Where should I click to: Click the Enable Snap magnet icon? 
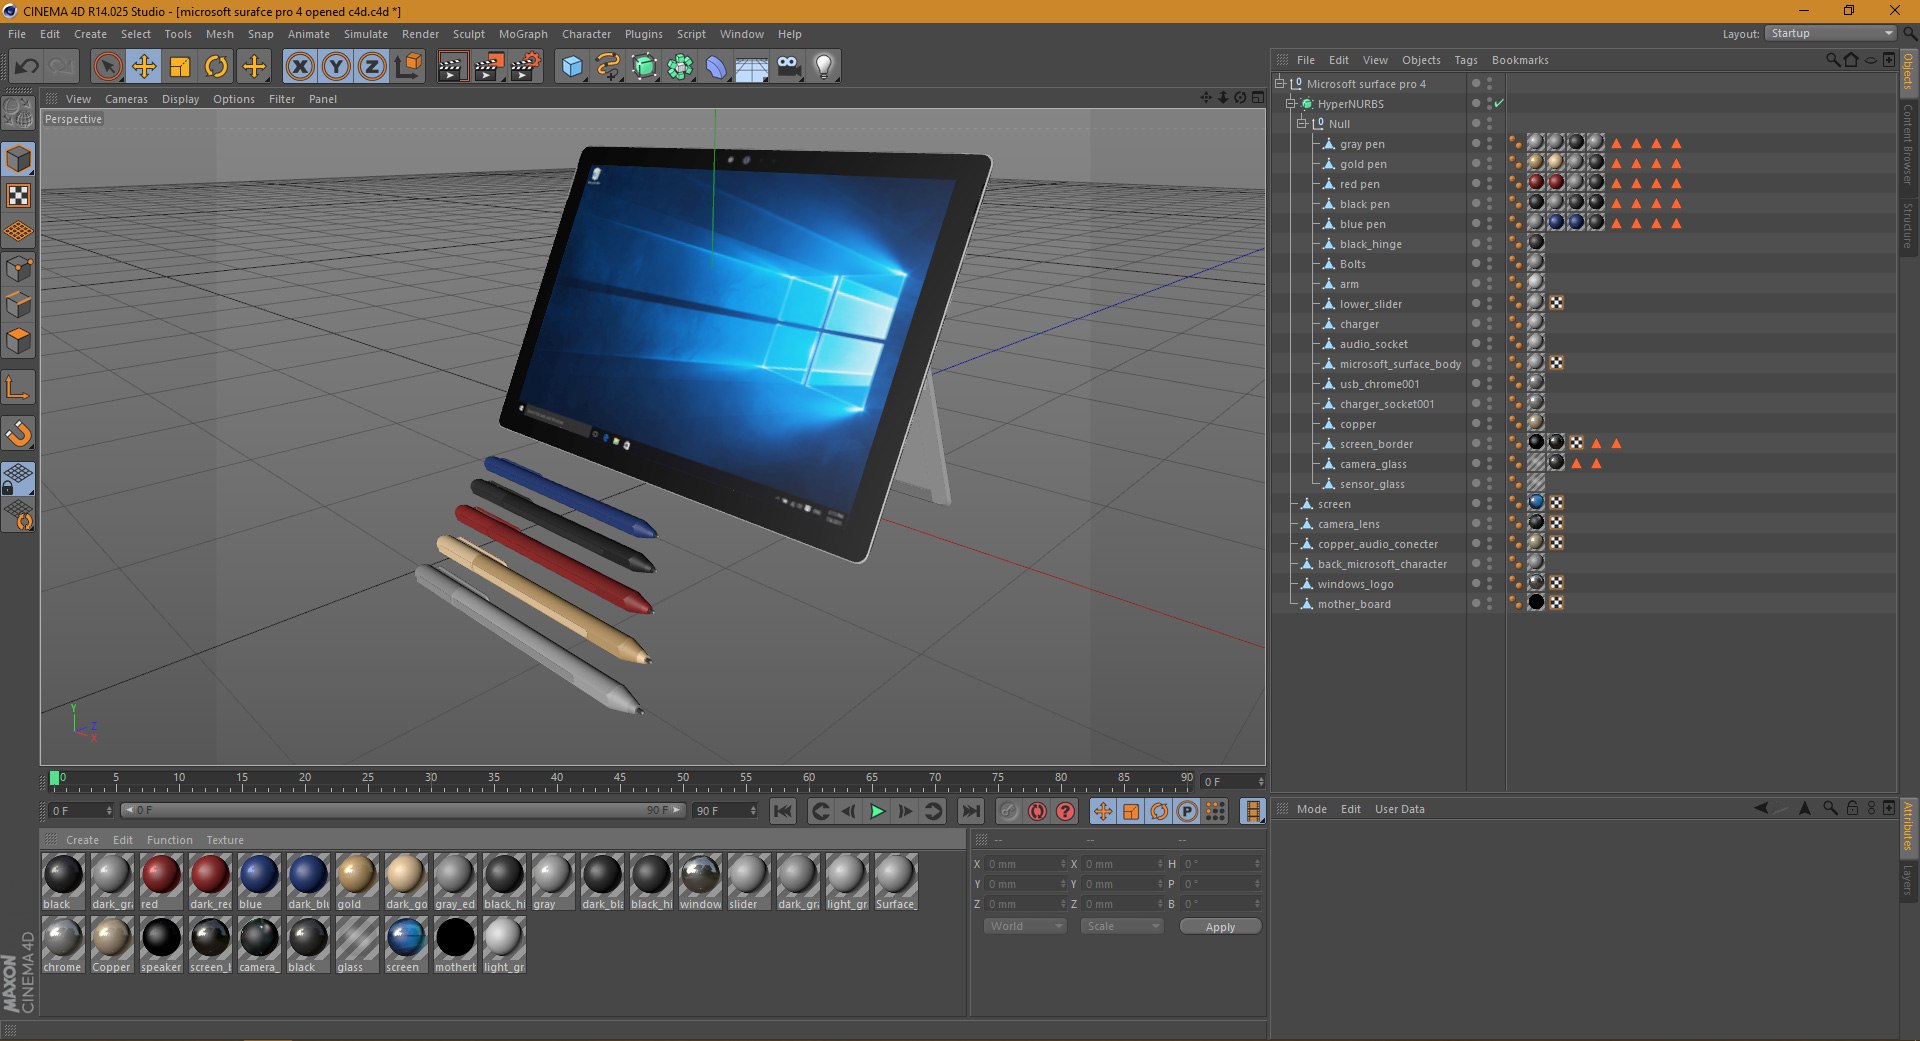tap(19, 433)
